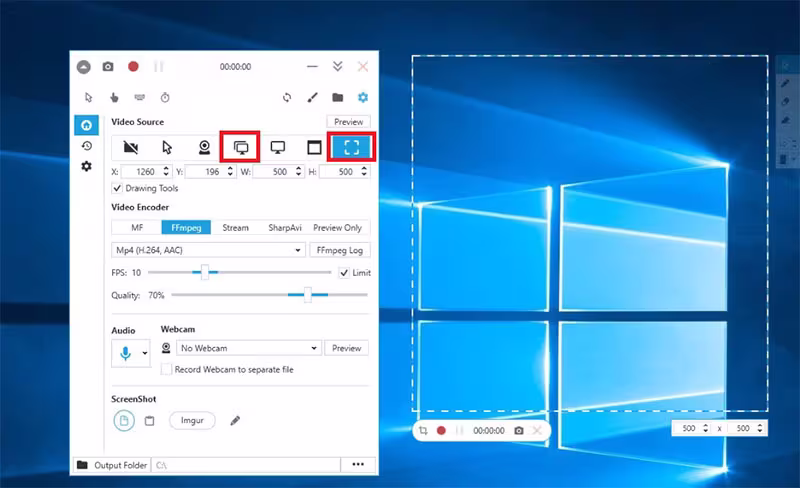Click the pencil icon in ScreenShot section

[x=235, y=421]
